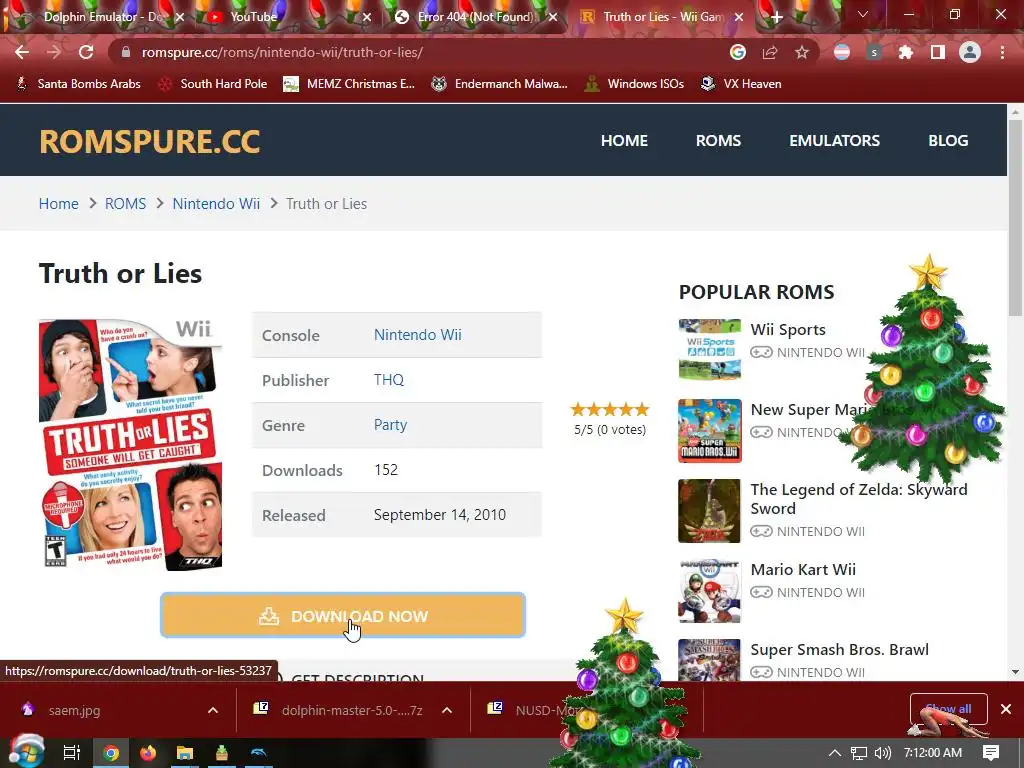1024x768 pixels.
Task: Close the YouTube tab
Action: coord(367,17)
